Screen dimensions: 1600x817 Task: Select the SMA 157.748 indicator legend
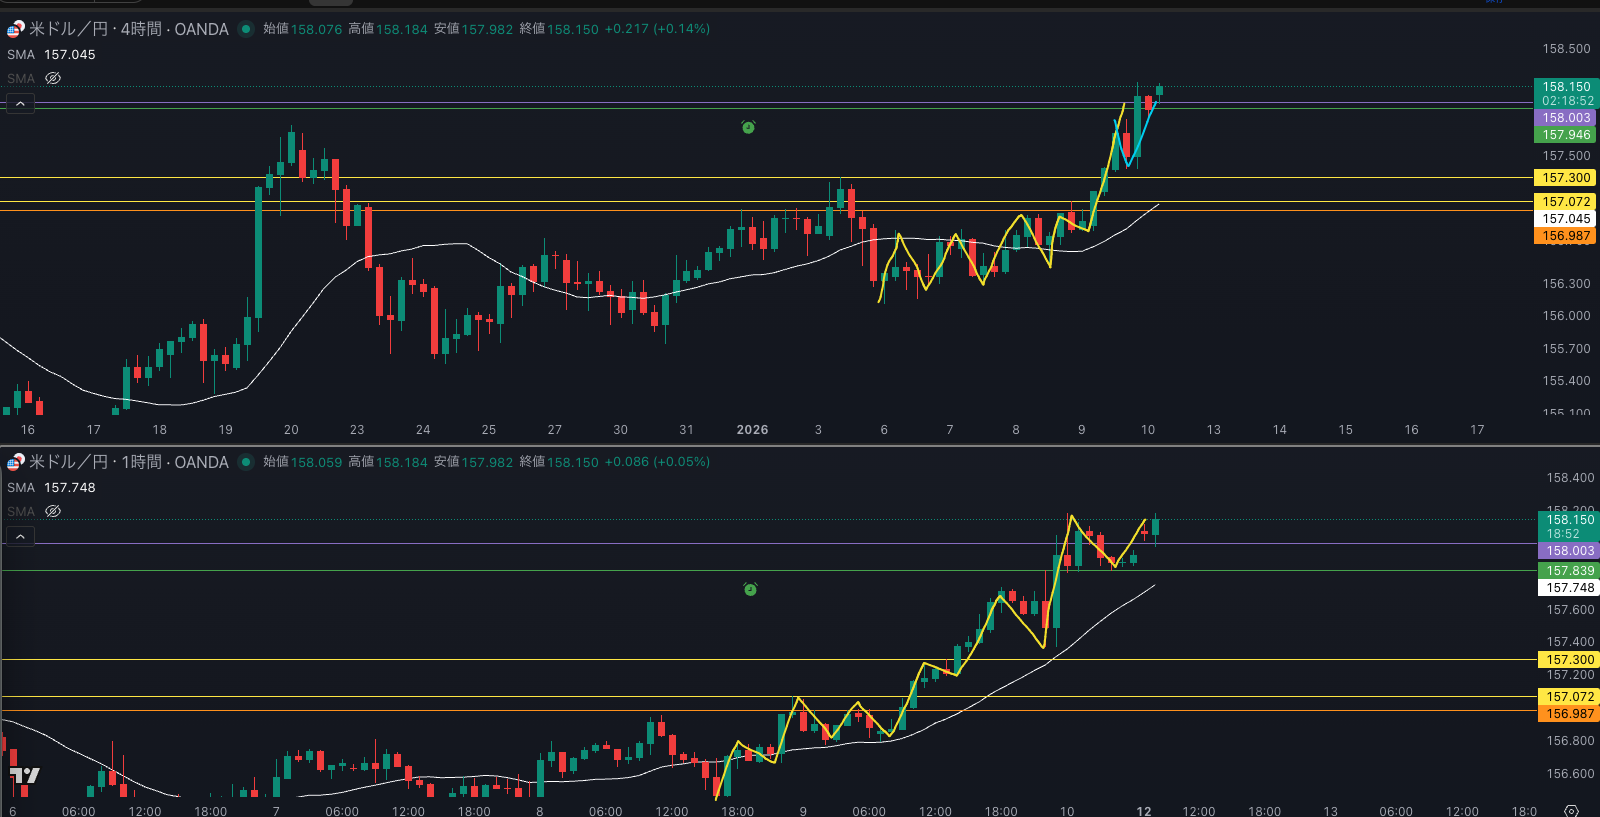tap(51, 488)
